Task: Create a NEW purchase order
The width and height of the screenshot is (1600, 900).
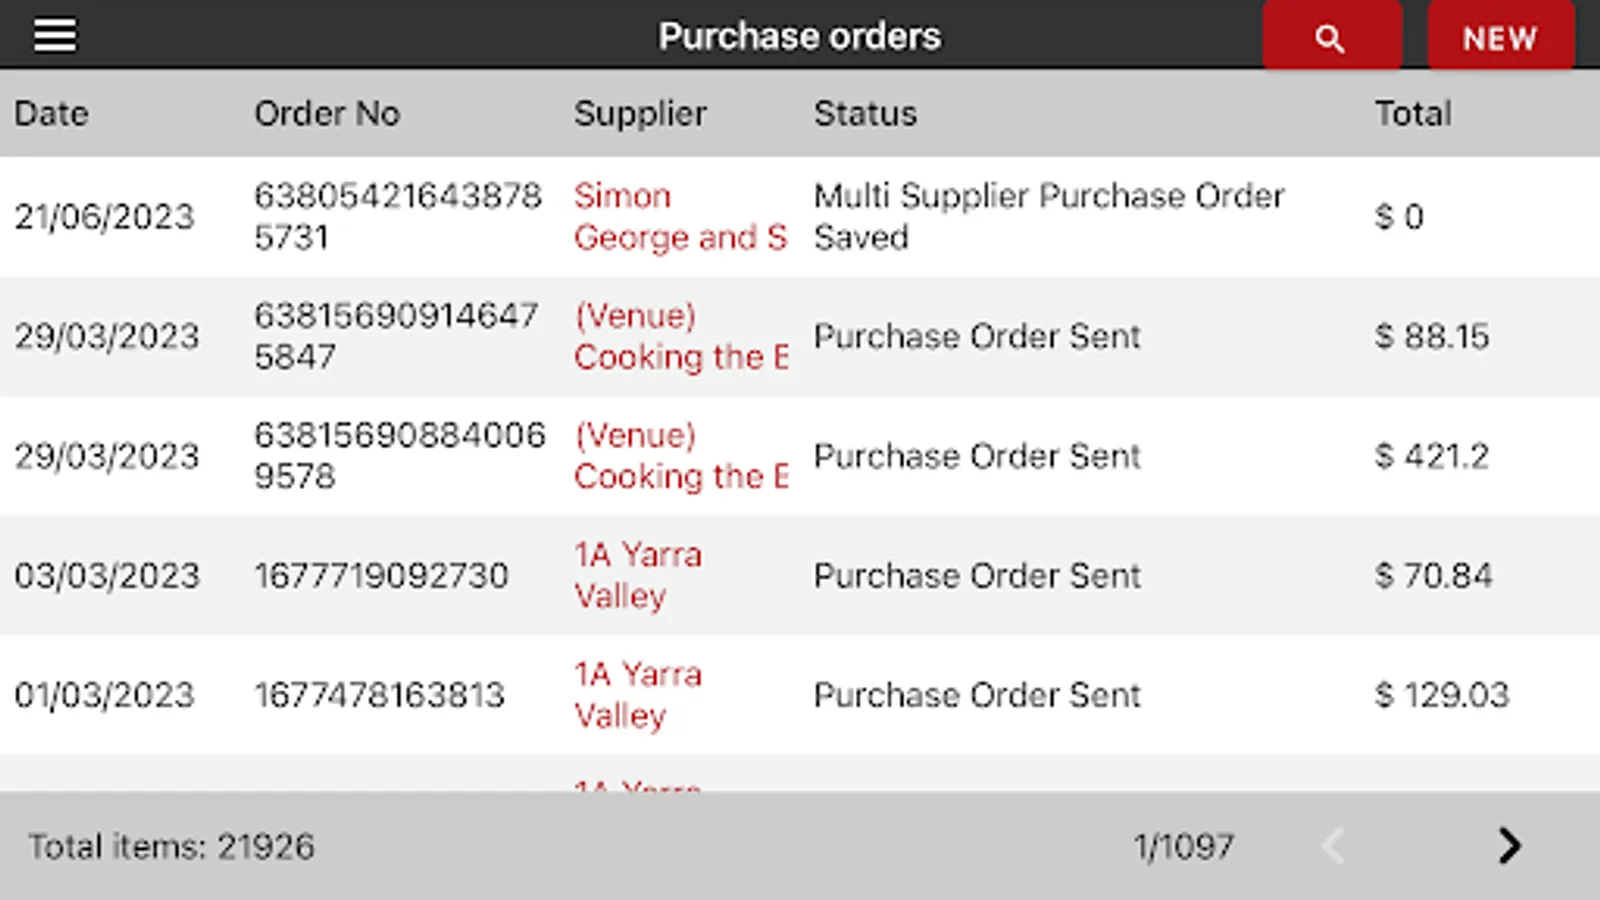Action: [x=1499, y=37]
